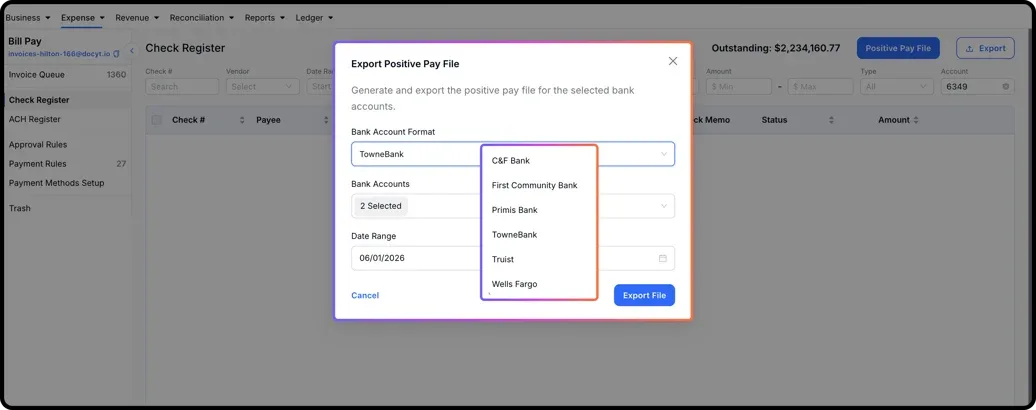Open the Revenue menu
This screenshot has height=410, width=1036.
(137, 18)
